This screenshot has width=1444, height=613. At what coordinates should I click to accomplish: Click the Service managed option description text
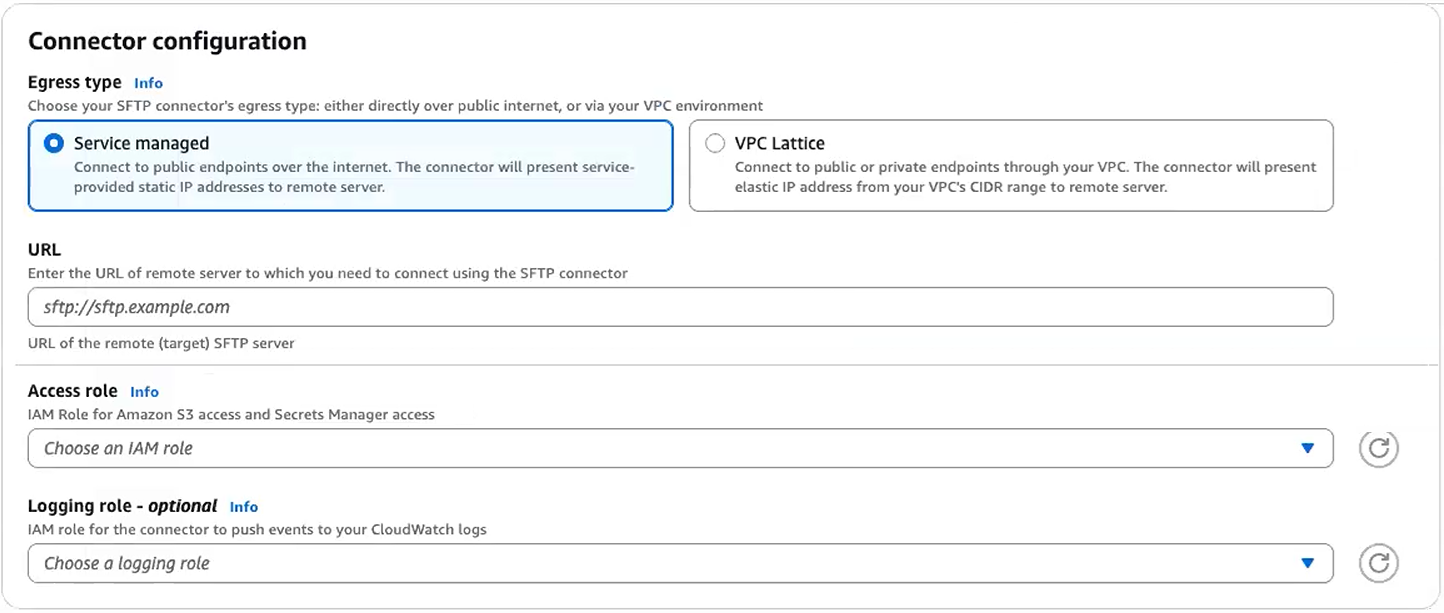coord(354,177)
